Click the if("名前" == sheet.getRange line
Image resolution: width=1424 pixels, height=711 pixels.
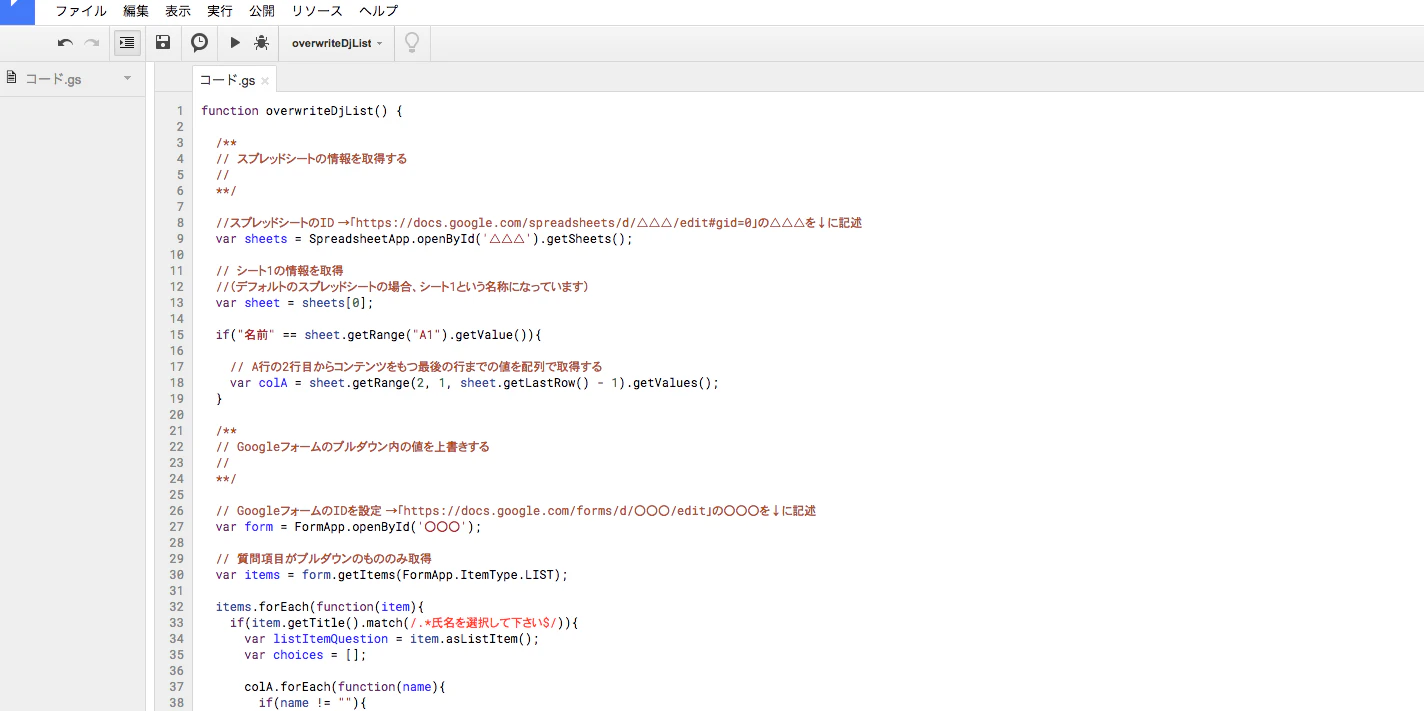pyautogui.click(x=378, y=335)
